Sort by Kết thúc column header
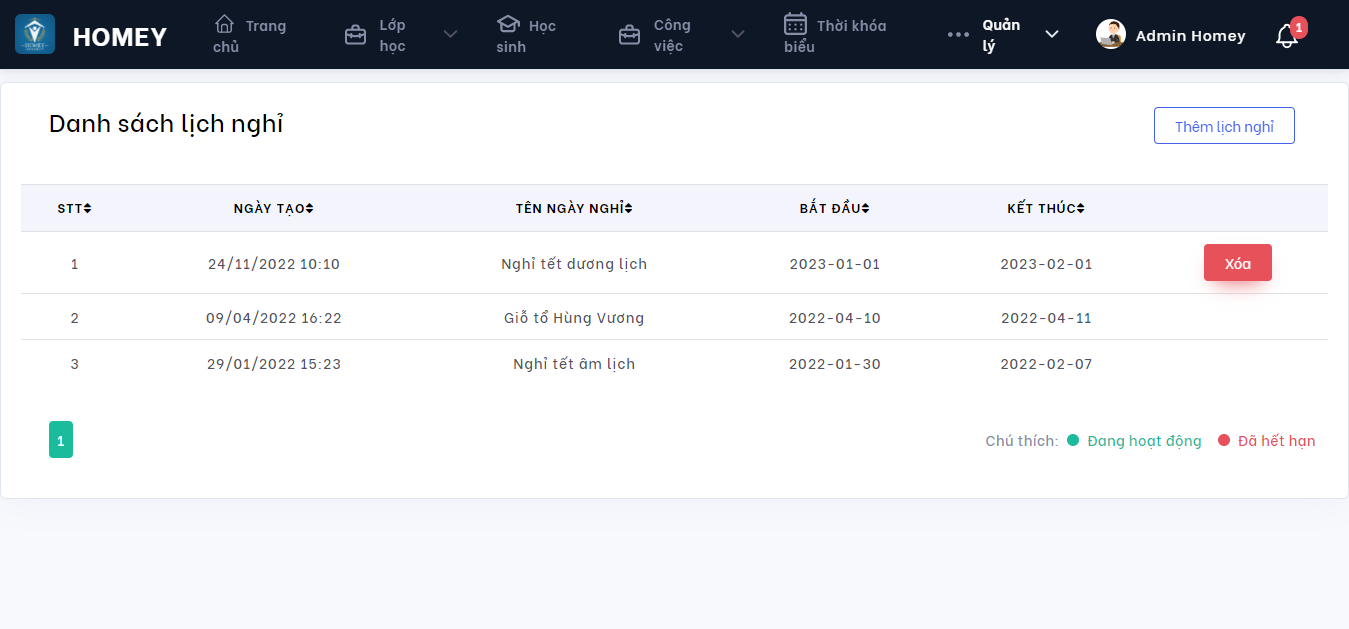This screenshot has height=629, width=1349. pyautogui.click(x=1046, y=208)
